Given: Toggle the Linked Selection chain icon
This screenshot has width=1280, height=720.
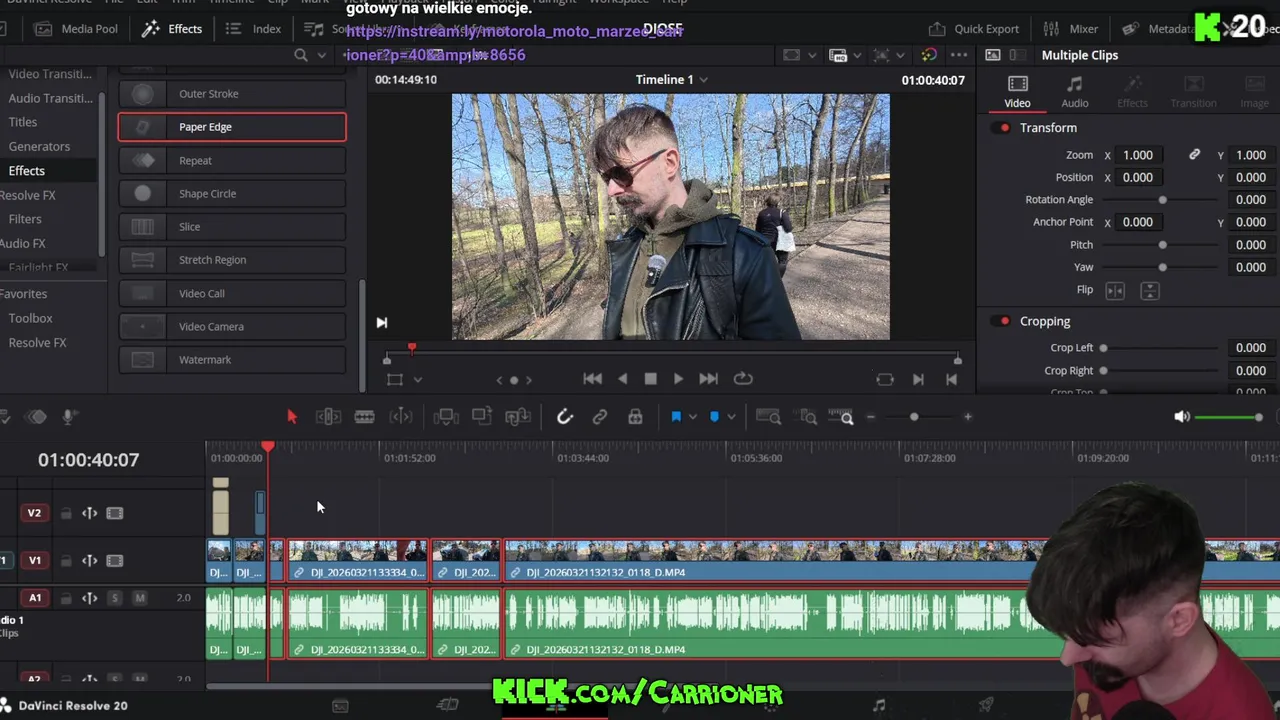Looking at the screenshot, I should 600,417.
